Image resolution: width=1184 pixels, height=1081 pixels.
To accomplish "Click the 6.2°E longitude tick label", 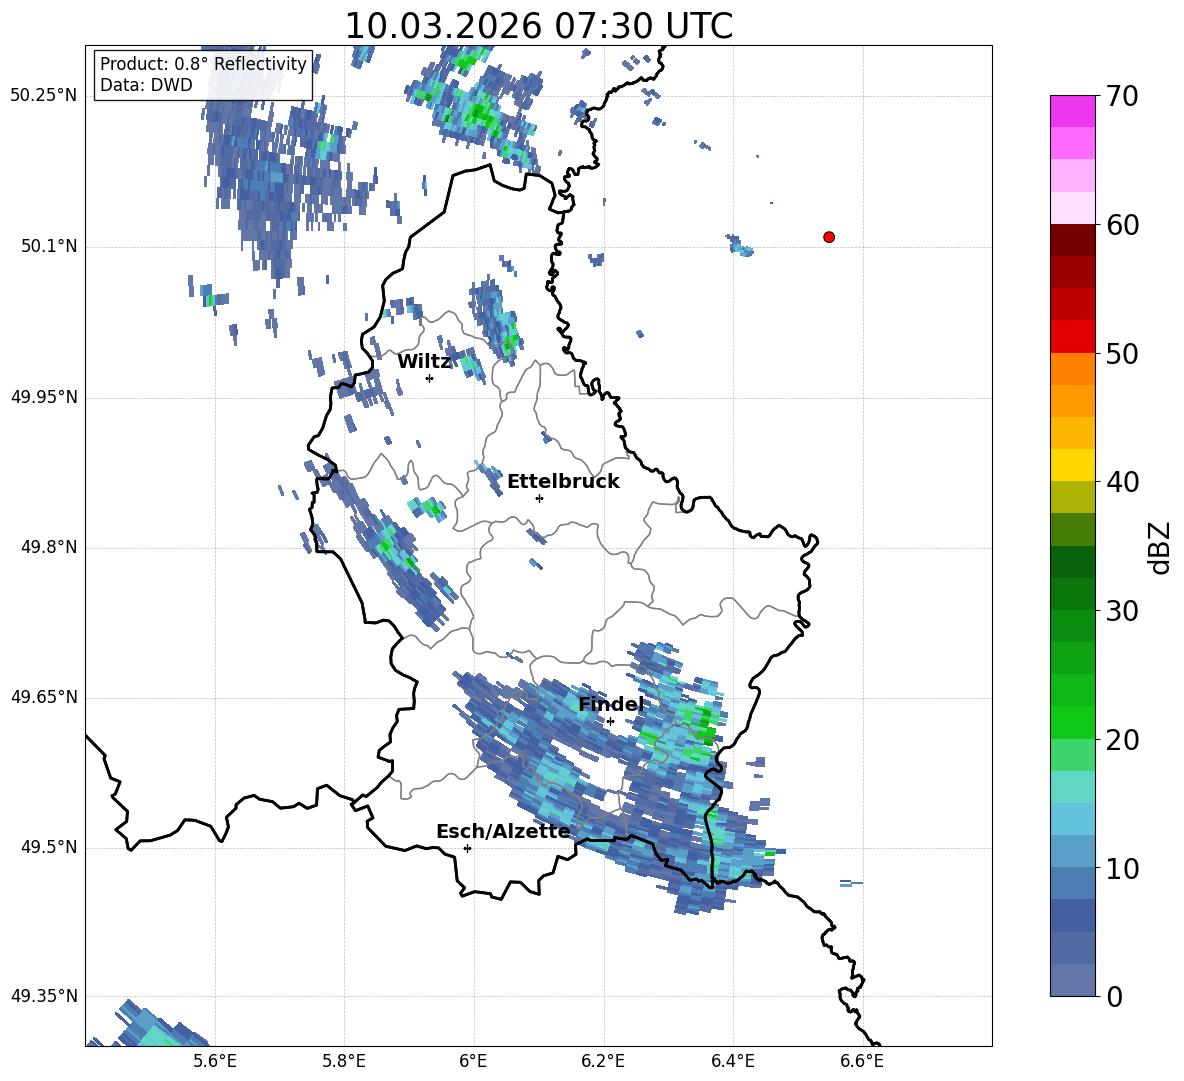I will point(603,1061).
